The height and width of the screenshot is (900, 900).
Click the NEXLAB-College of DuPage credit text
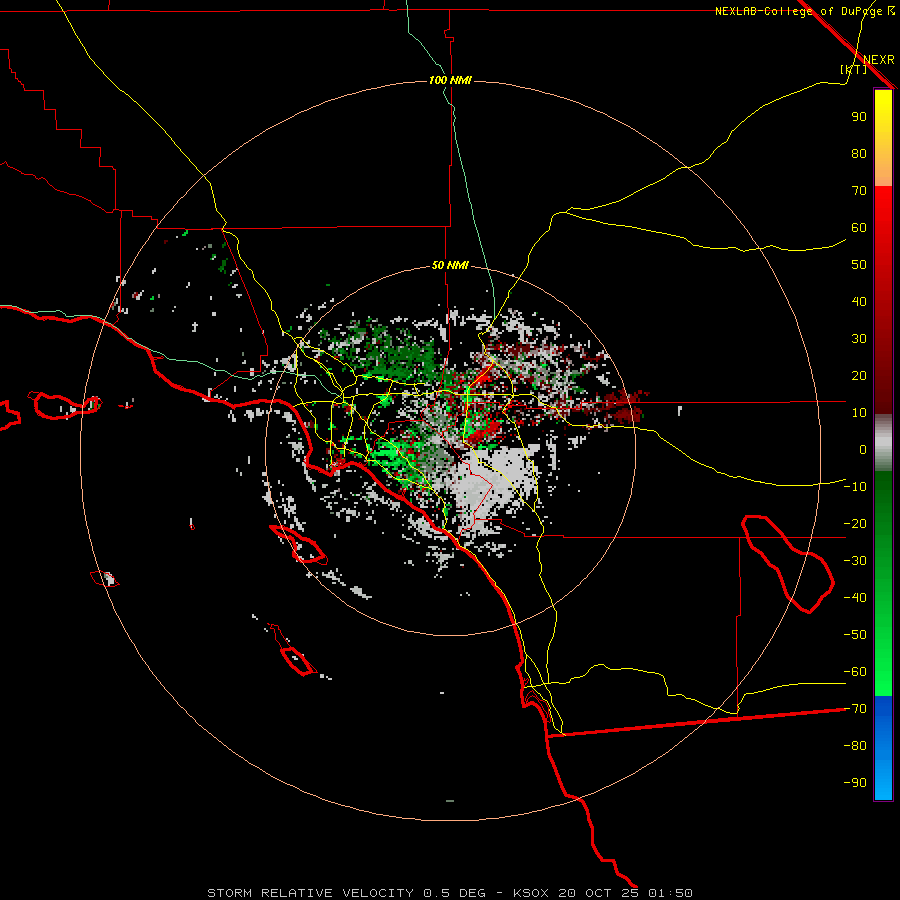coord(799,11)
